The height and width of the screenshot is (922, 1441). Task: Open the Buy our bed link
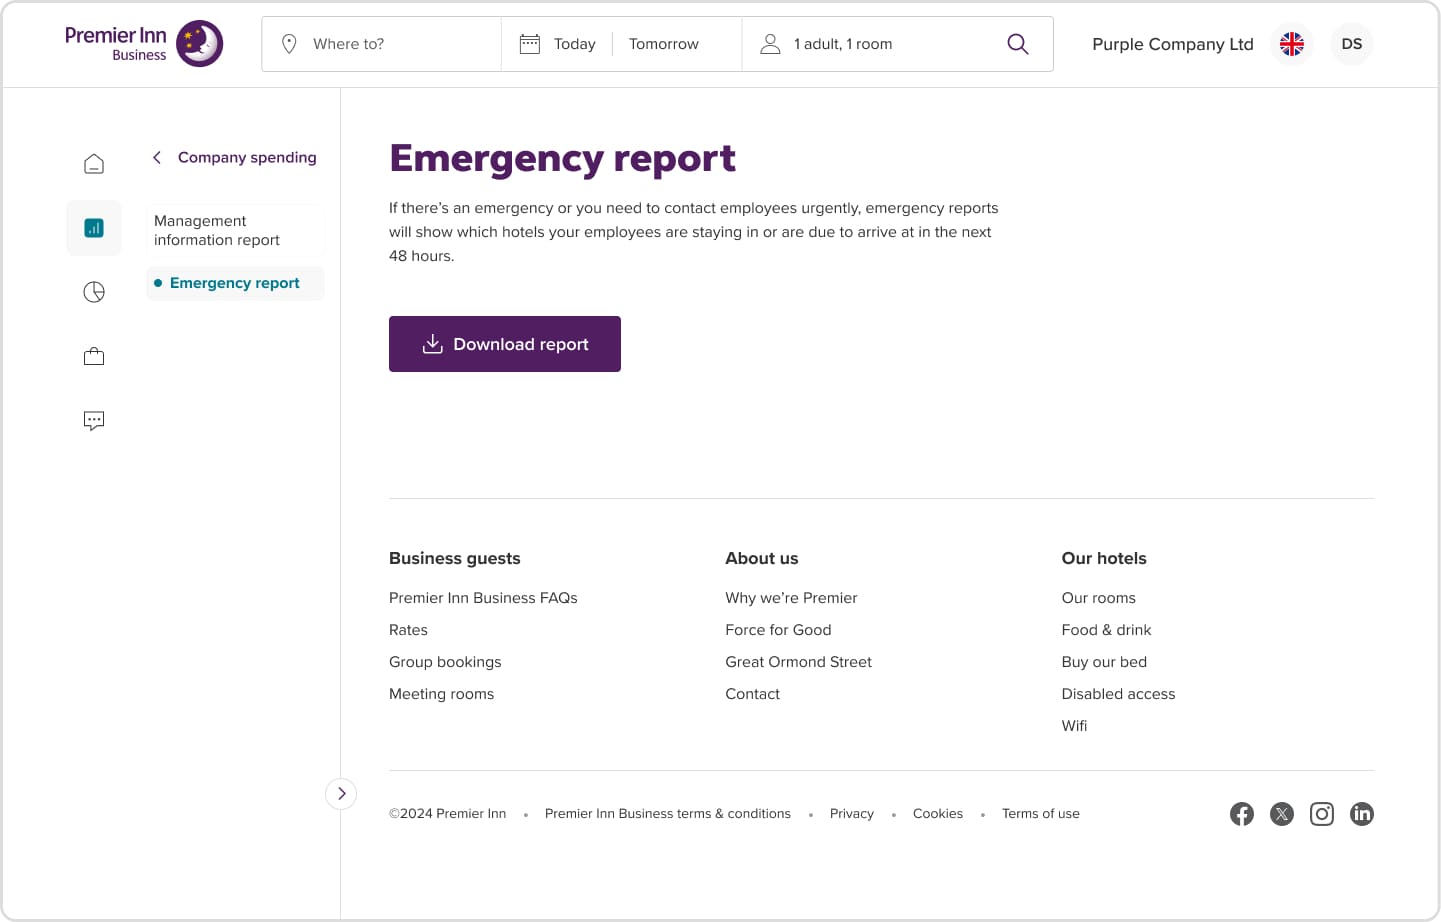(x=1104, y=662)
